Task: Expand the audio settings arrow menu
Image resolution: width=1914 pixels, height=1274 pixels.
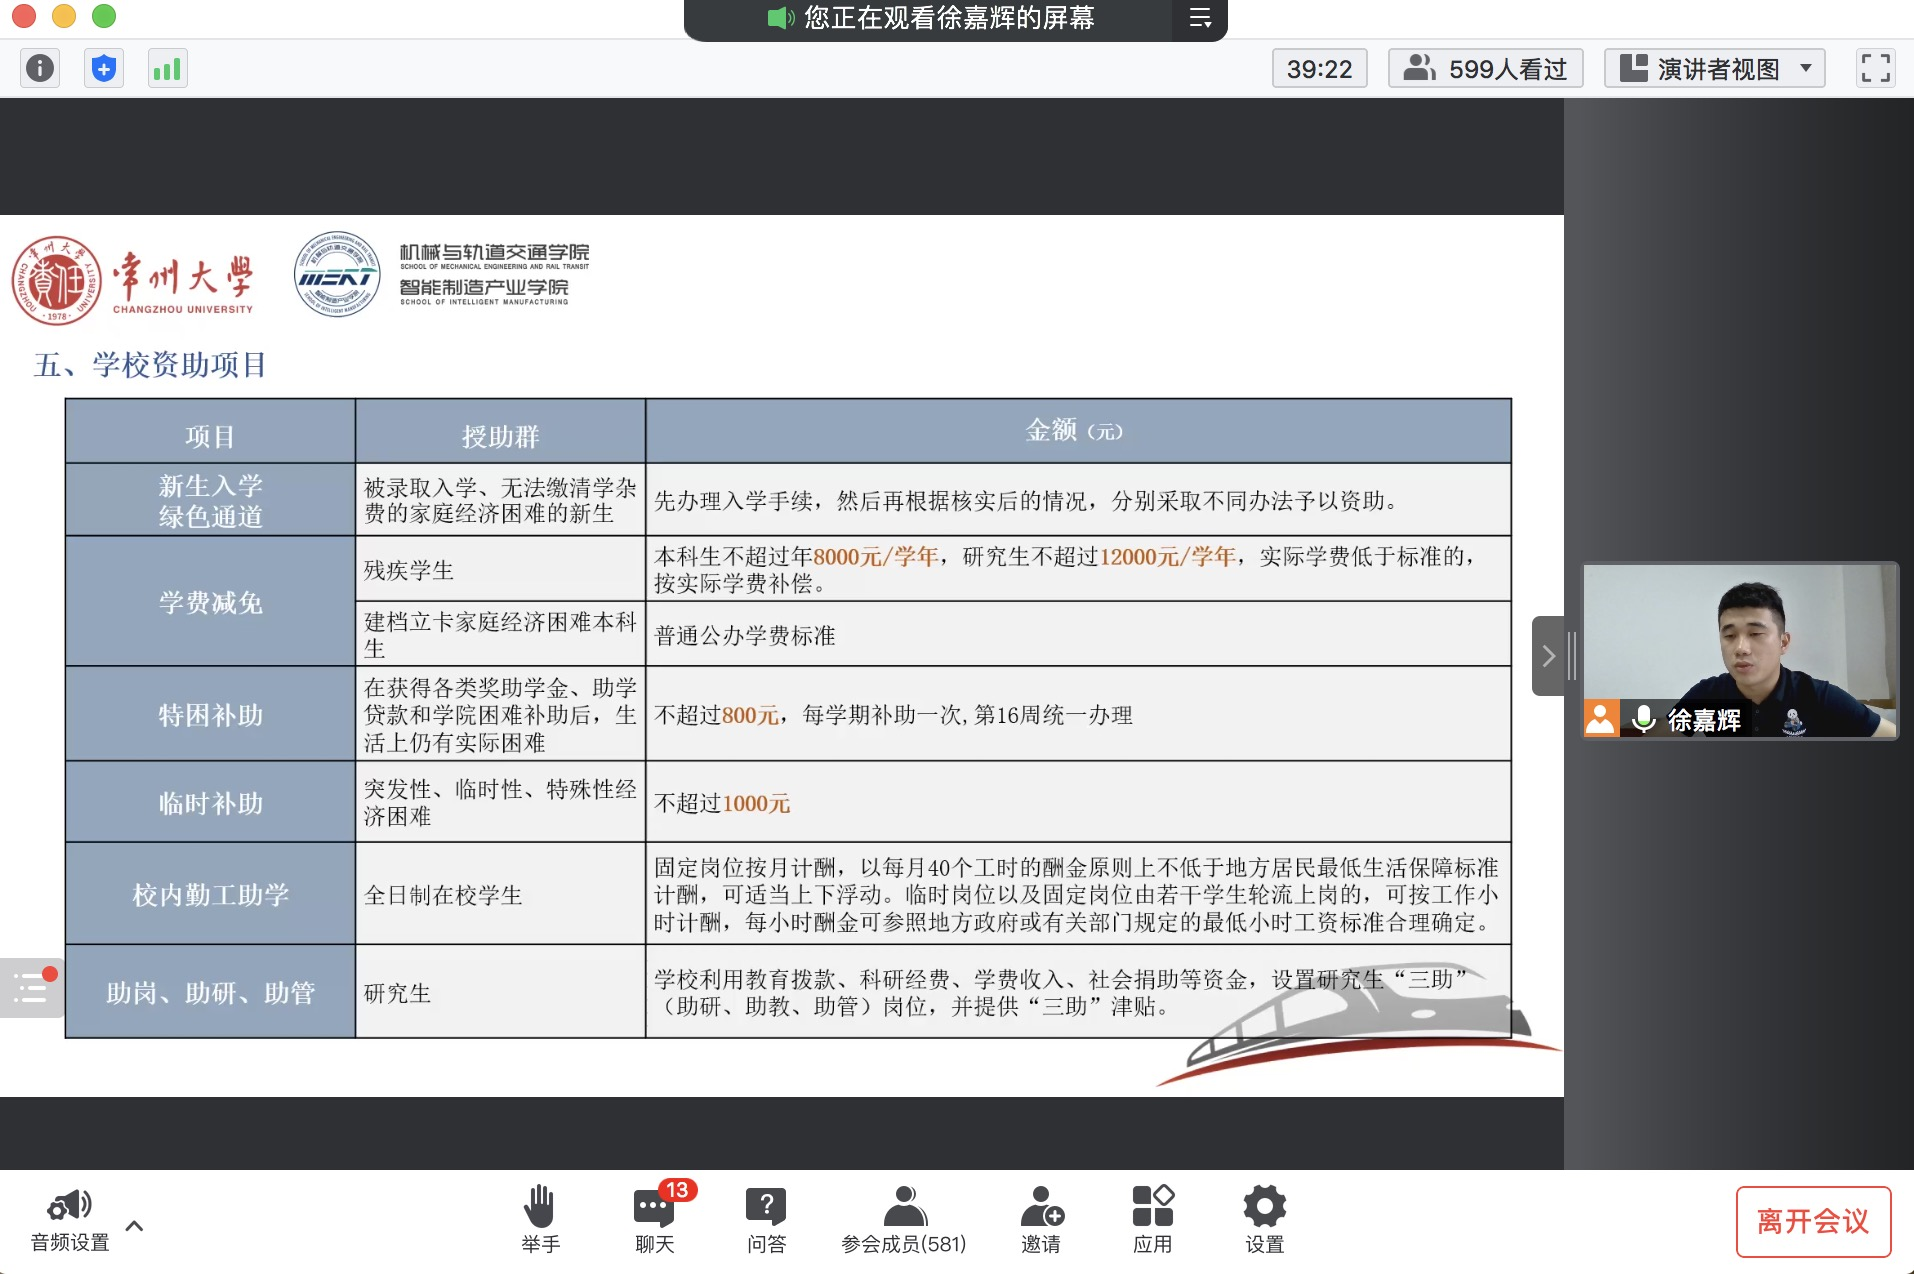Action: 134,1225
